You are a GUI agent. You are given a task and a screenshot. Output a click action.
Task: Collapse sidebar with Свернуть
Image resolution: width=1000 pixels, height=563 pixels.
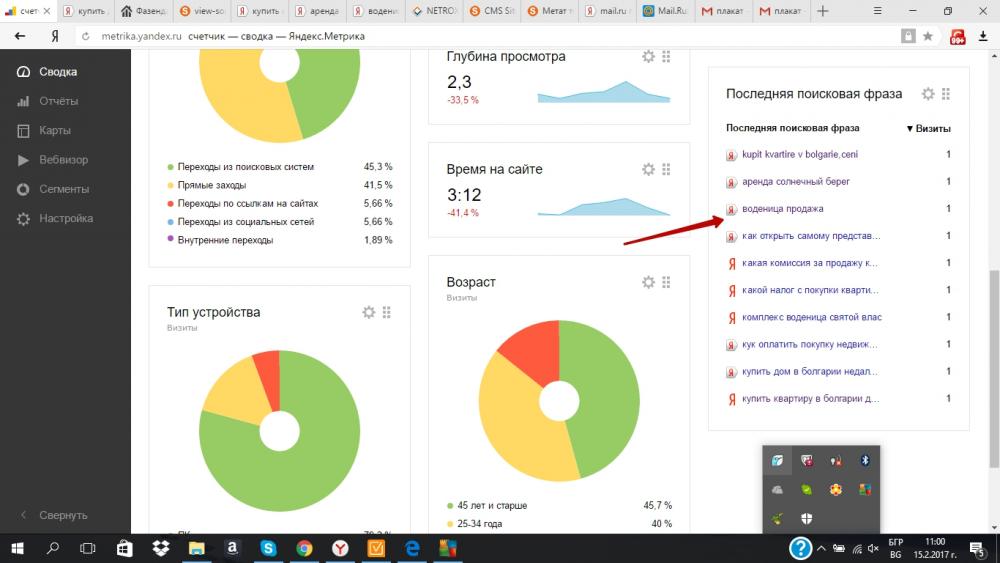coord(63,515)
